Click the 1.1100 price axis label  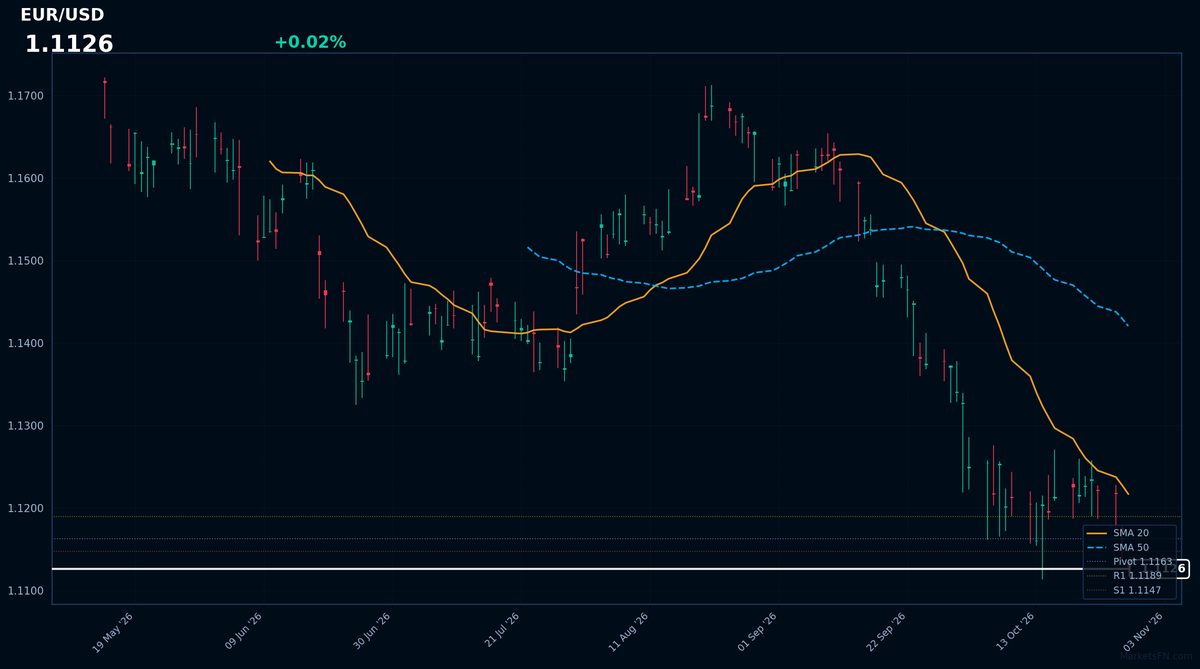pos(25,591)
